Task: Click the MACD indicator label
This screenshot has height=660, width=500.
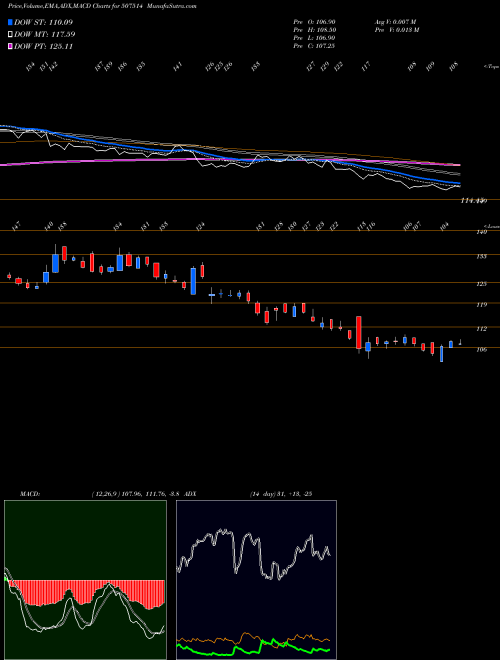Action: point(29,494)
